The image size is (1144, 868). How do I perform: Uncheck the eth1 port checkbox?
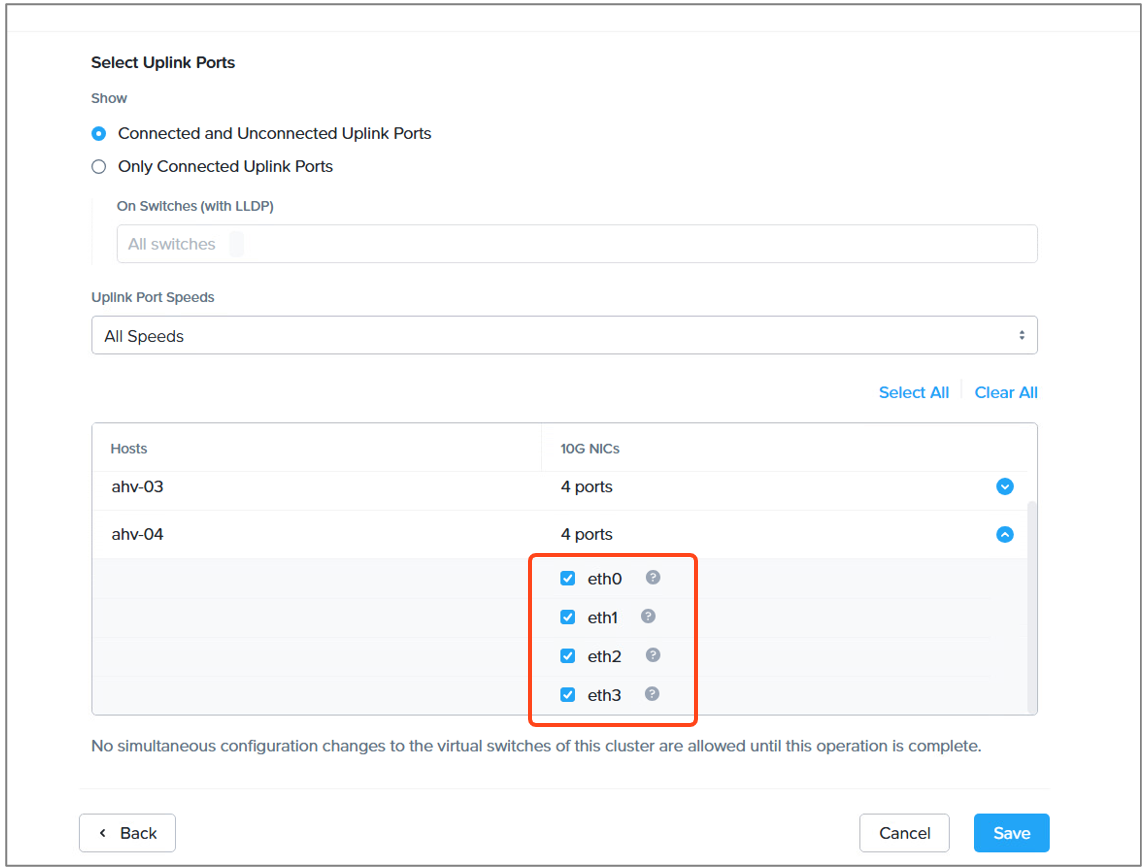click(x=568, y=617)
